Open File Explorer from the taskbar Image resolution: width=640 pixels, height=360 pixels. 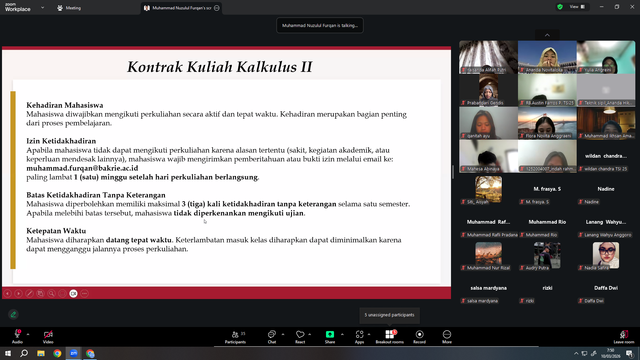point(41,353)
